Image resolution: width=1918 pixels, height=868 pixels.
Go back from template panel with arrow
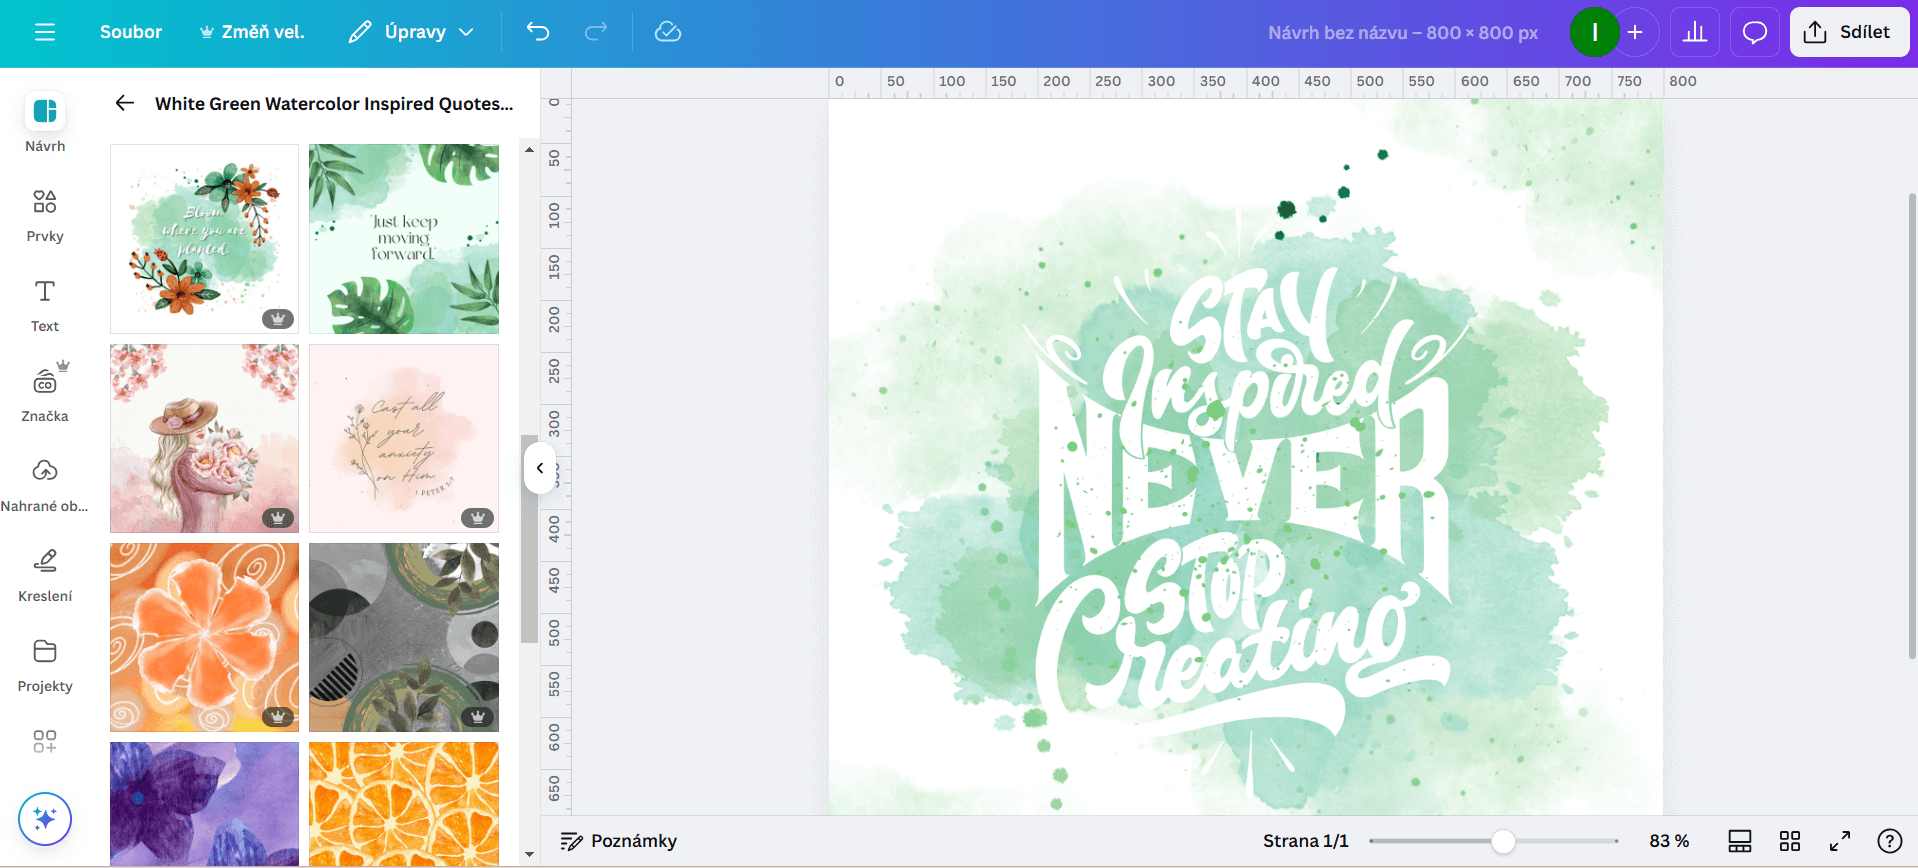point(125,103)
